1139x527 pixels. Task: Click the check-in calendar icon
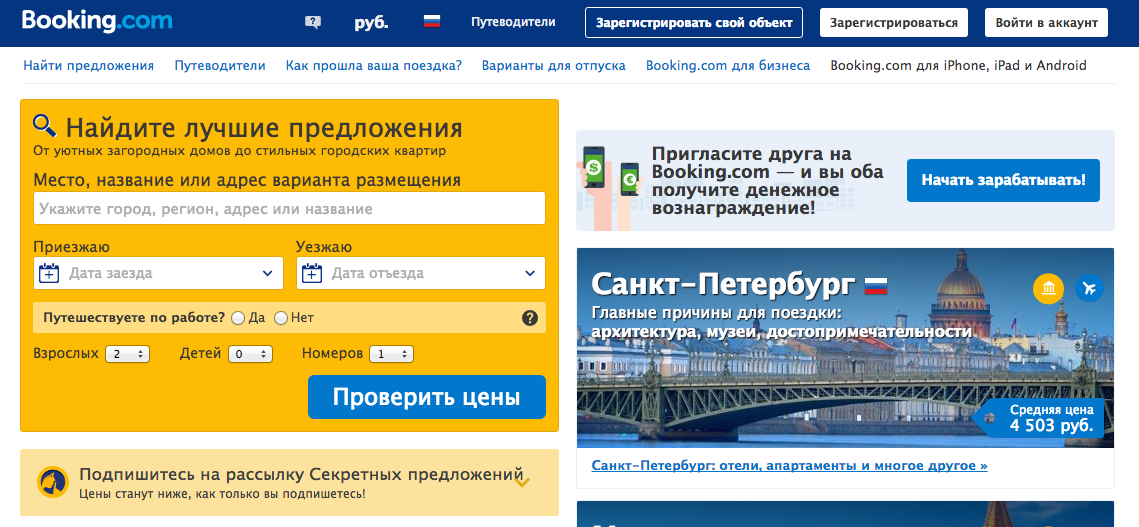pyautogui.click(x=49, y=273)
